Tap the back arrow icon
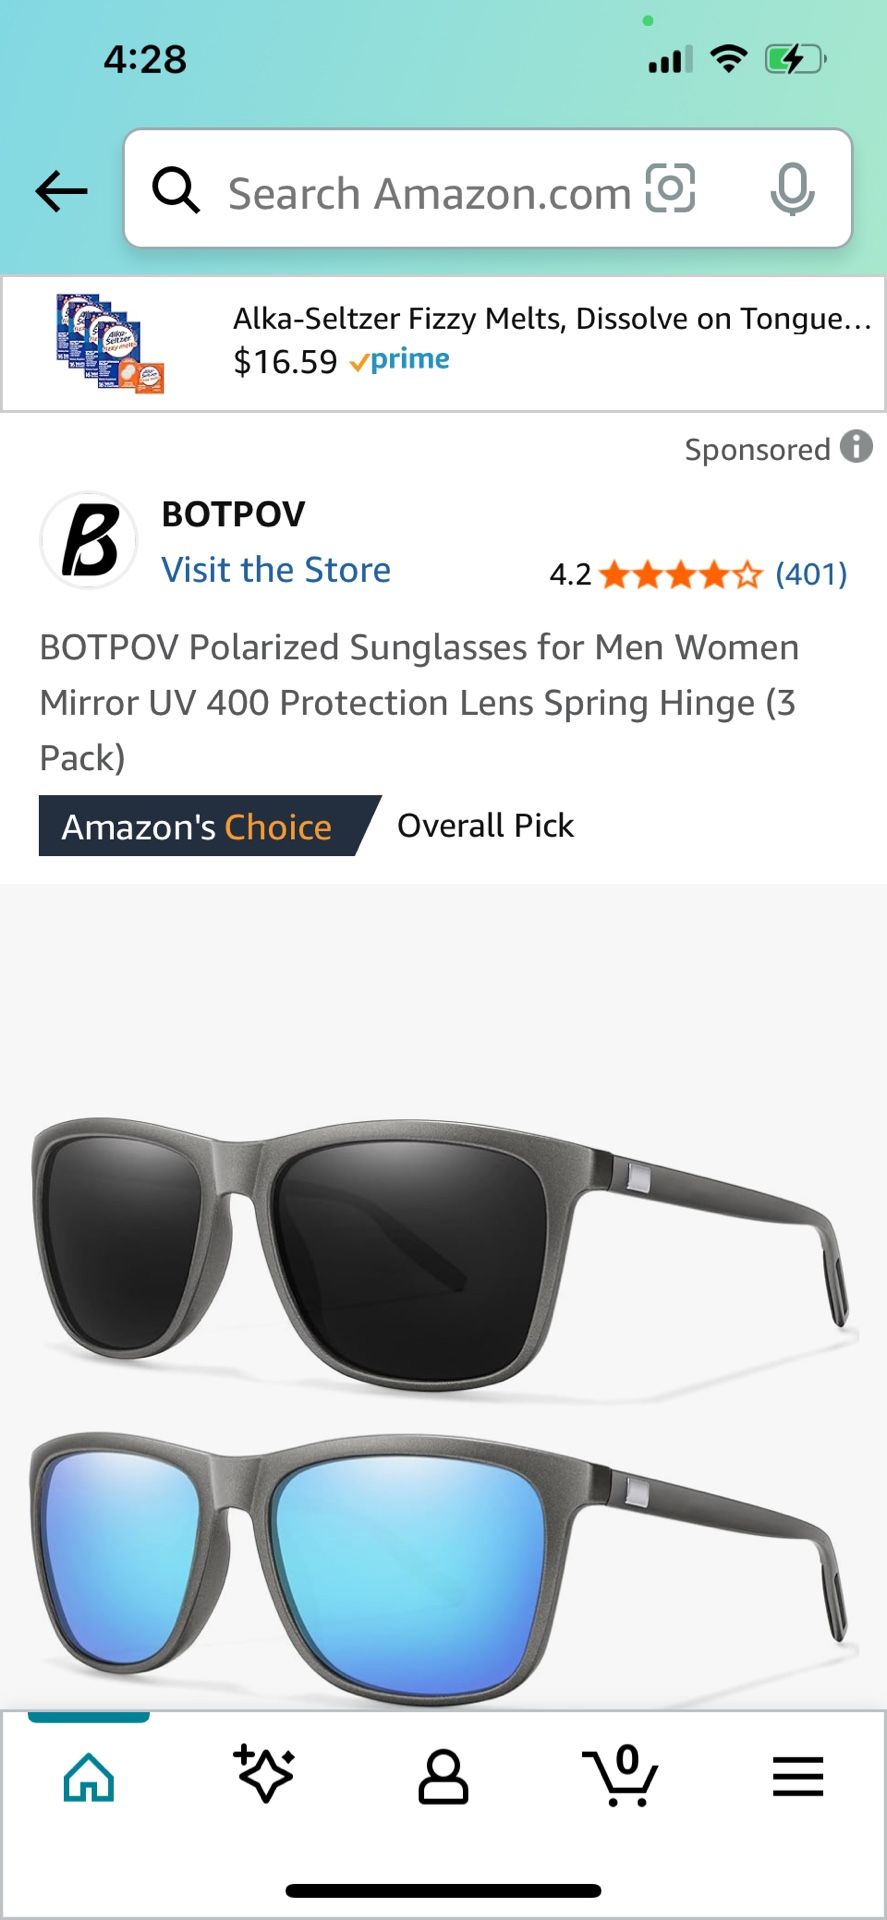 (x=61, y=191)
